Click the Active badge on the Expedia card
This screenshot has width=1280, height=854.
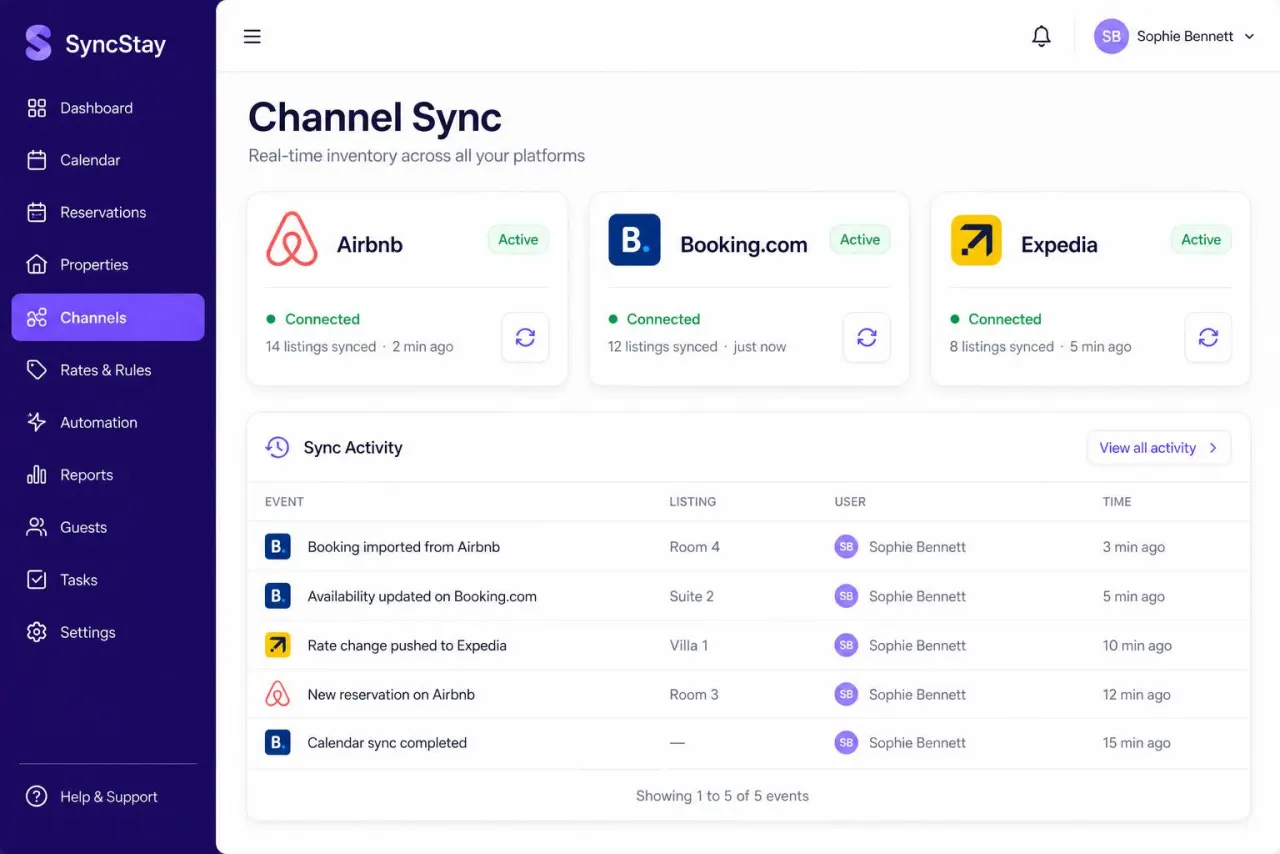(1201, 240)
